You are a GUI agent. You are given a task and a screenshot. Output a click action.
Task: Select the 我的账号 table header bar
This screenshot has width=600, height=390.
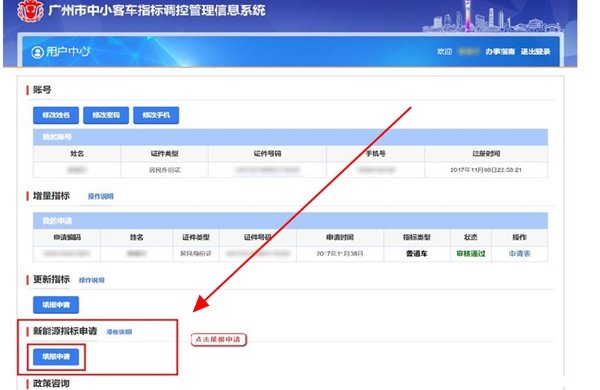[x=290, y=137]
